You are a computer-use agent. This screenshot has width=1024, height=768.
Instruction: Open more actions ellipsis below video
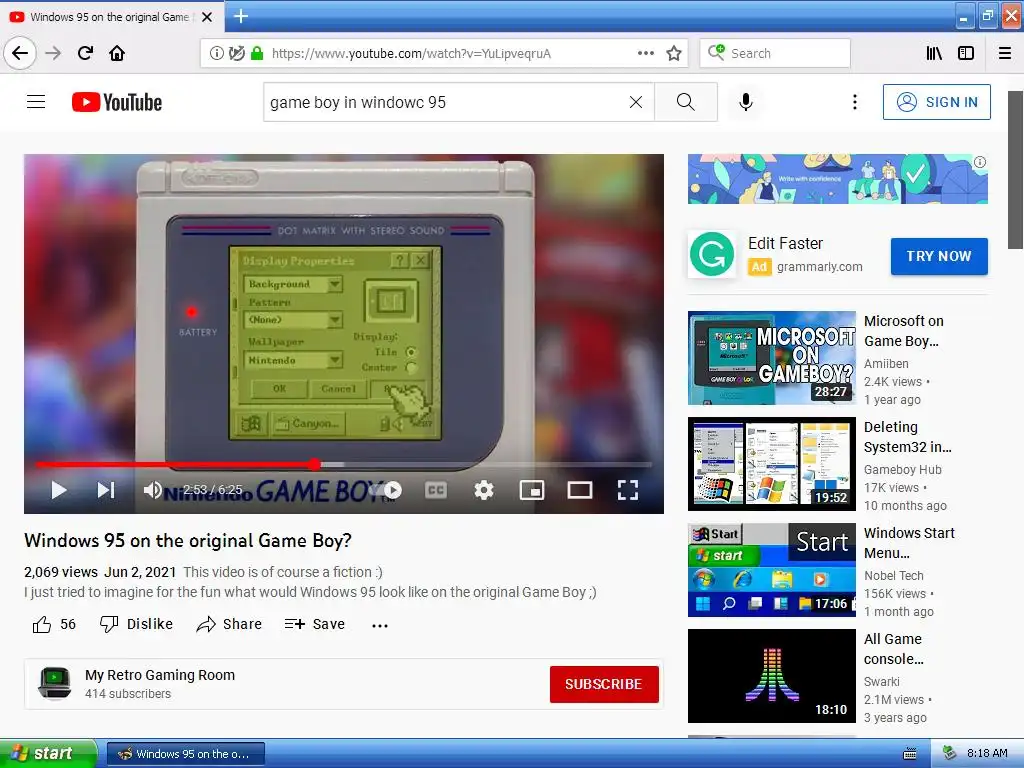380,625
